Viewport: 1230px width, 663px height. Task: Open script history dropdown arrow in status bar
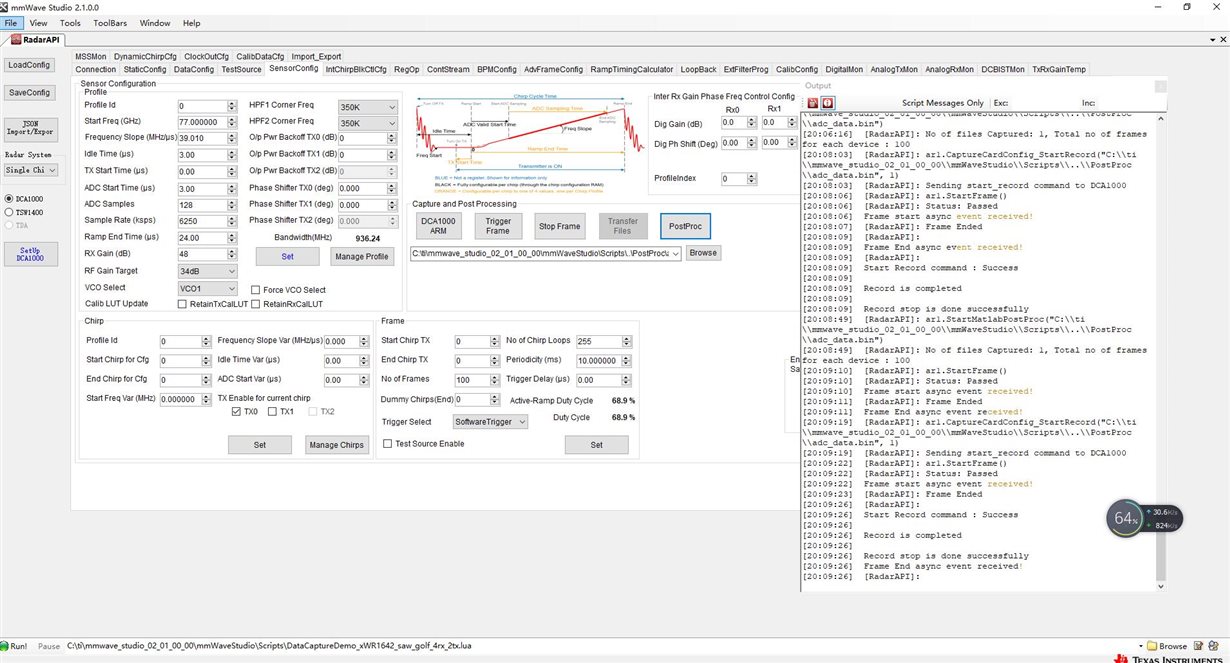tap(1140, 646)
